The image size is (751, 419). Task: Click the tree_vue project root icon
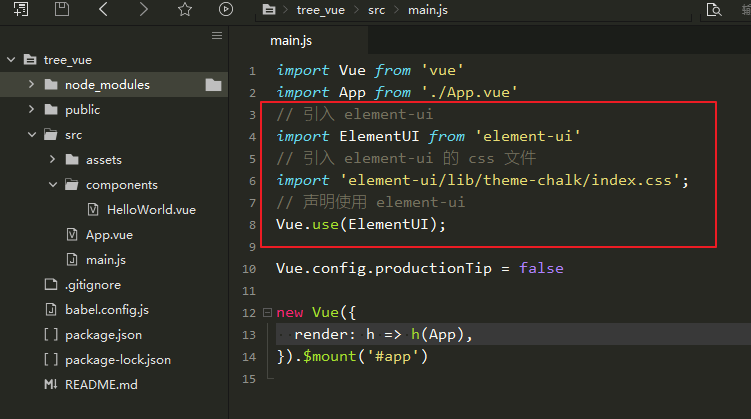(30, 59)
